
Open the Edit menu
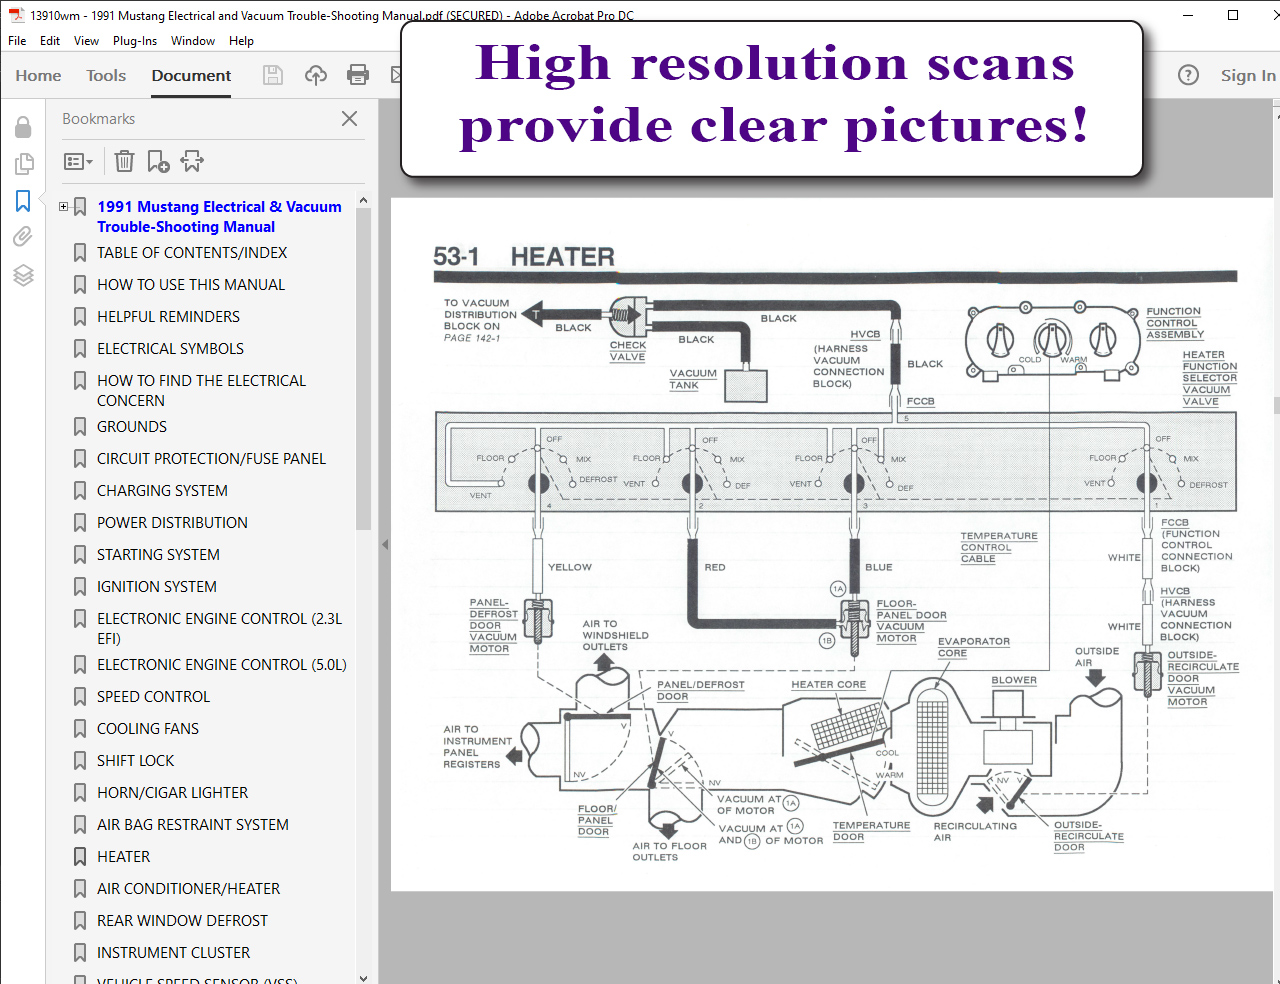coord(50,41)
